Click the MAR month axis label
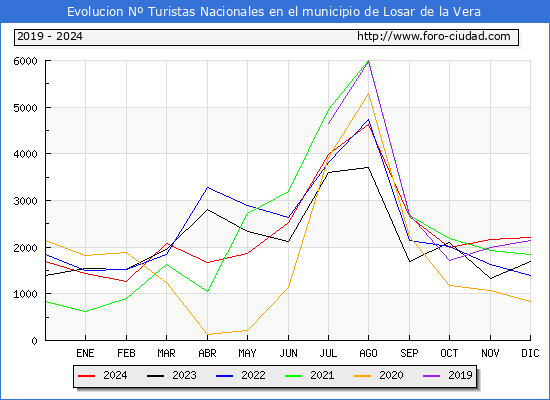The height and width of the screenshot is (400, 550). point(166,353)
